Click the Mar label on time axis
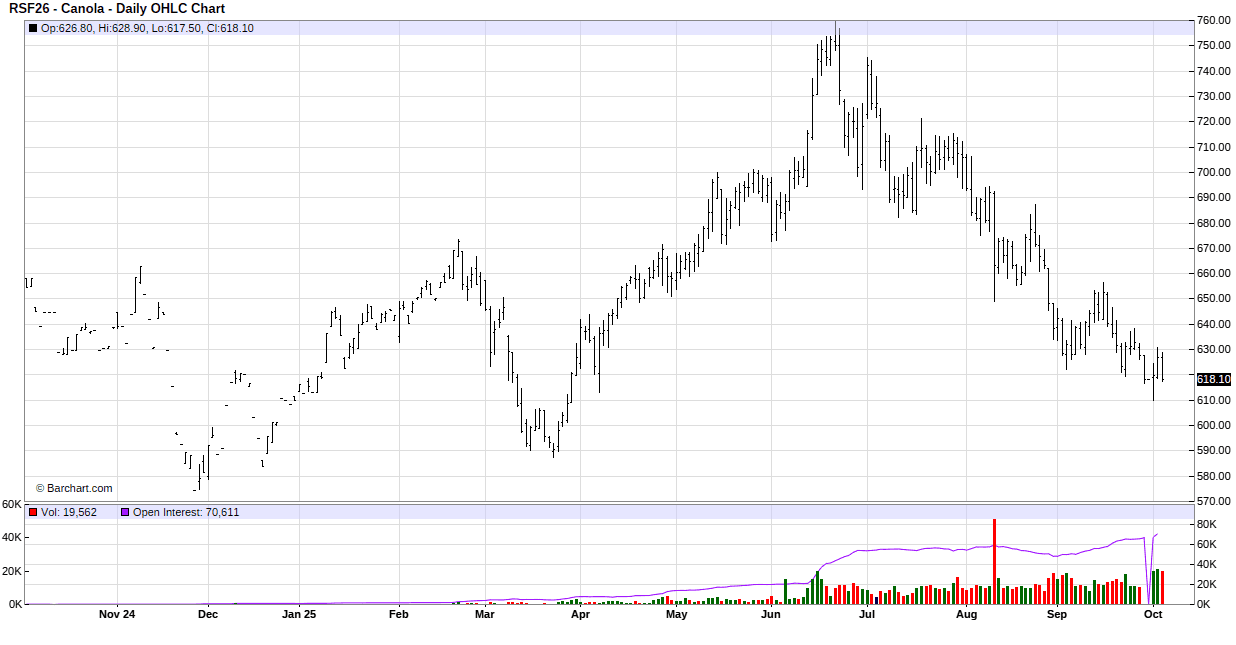Screen dimensions: 1236x645 coord(485,614)
